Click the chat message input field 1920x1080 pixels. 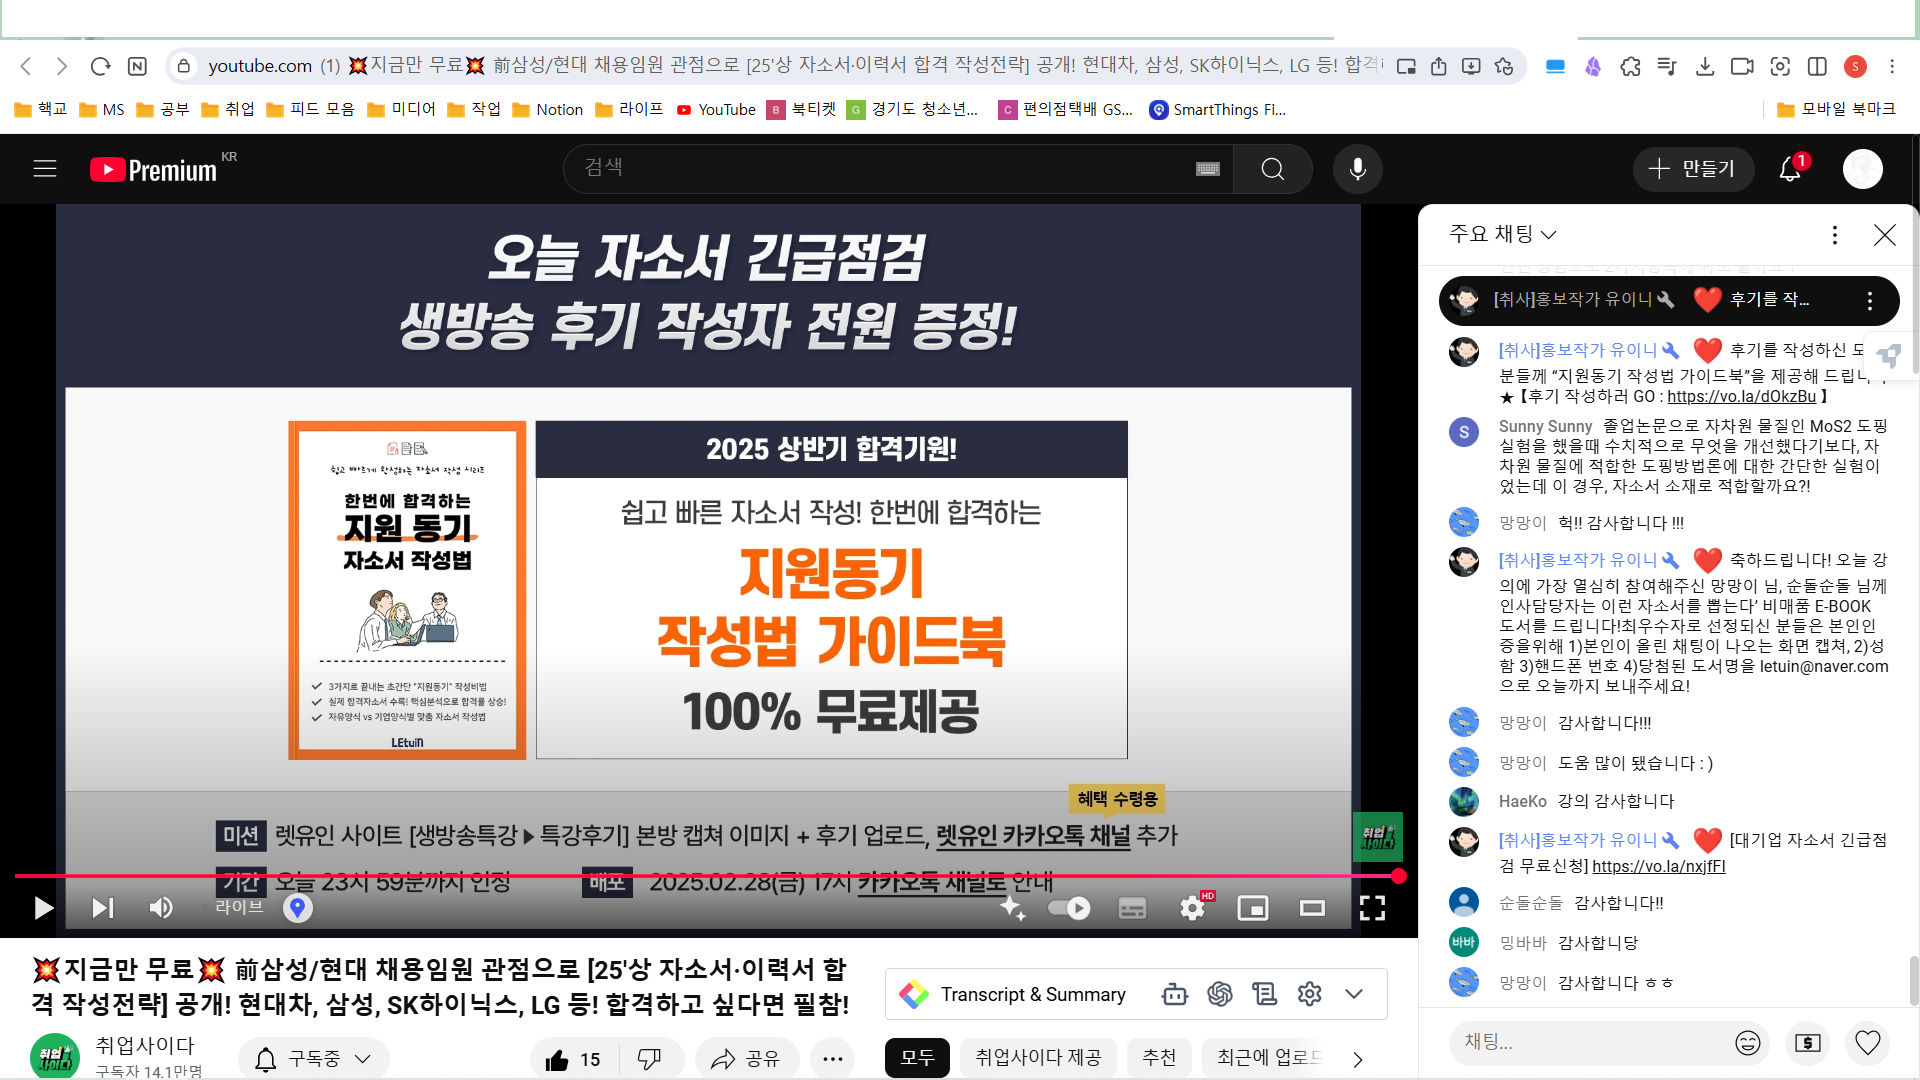(x=1590, y=1043)
